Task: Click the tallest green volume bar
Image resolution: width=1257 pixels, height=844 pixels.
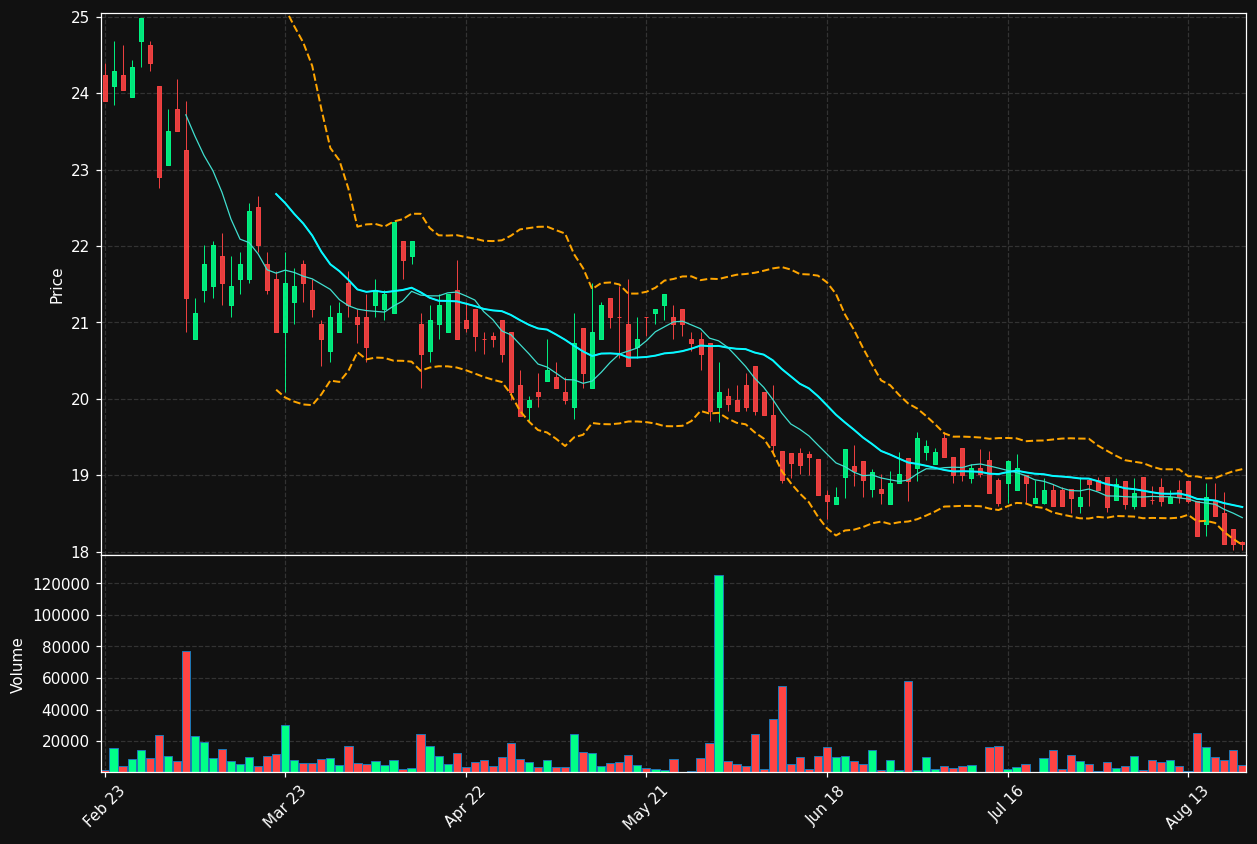Action: click(x=718, y=673)
